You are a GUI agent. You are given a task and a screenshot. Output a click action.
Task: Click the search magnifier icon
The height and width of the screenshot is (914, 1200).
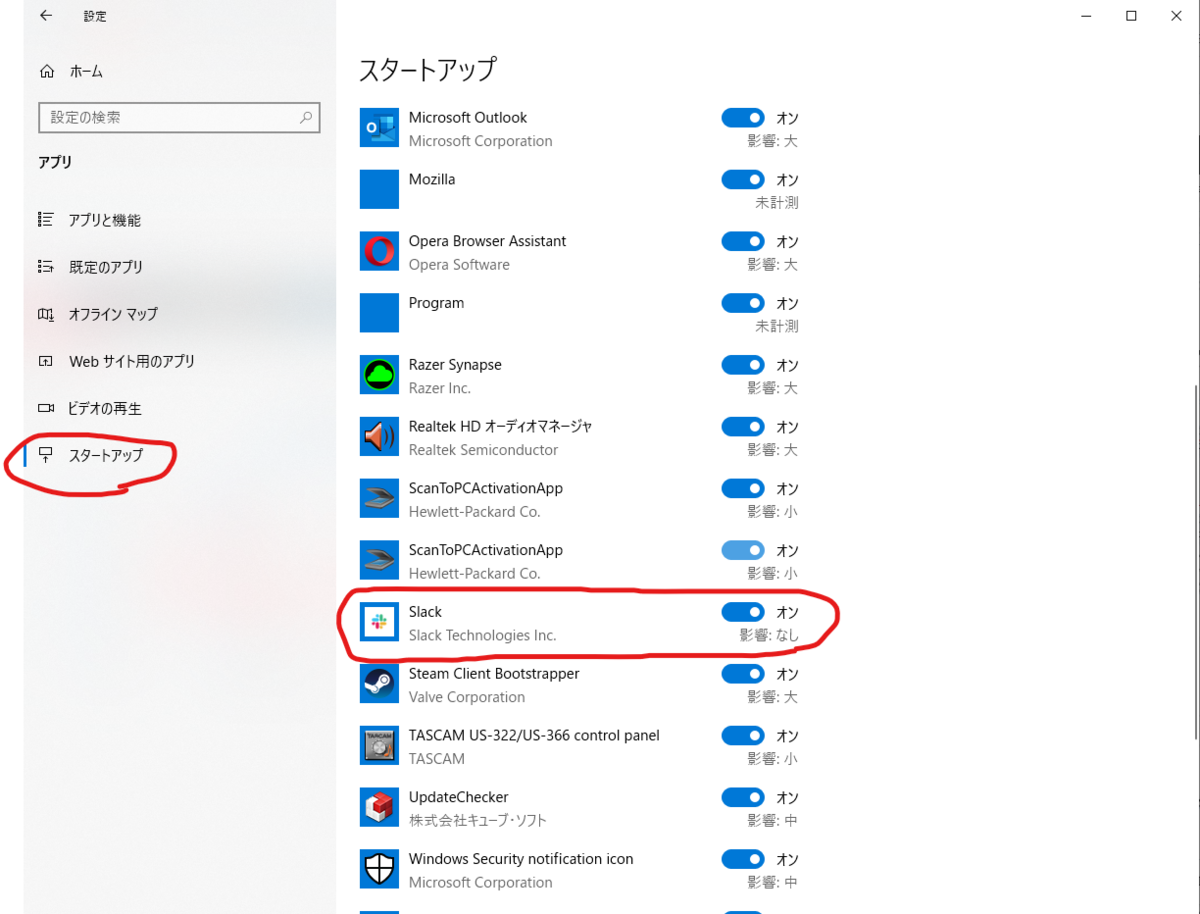(x=306, y=117)
